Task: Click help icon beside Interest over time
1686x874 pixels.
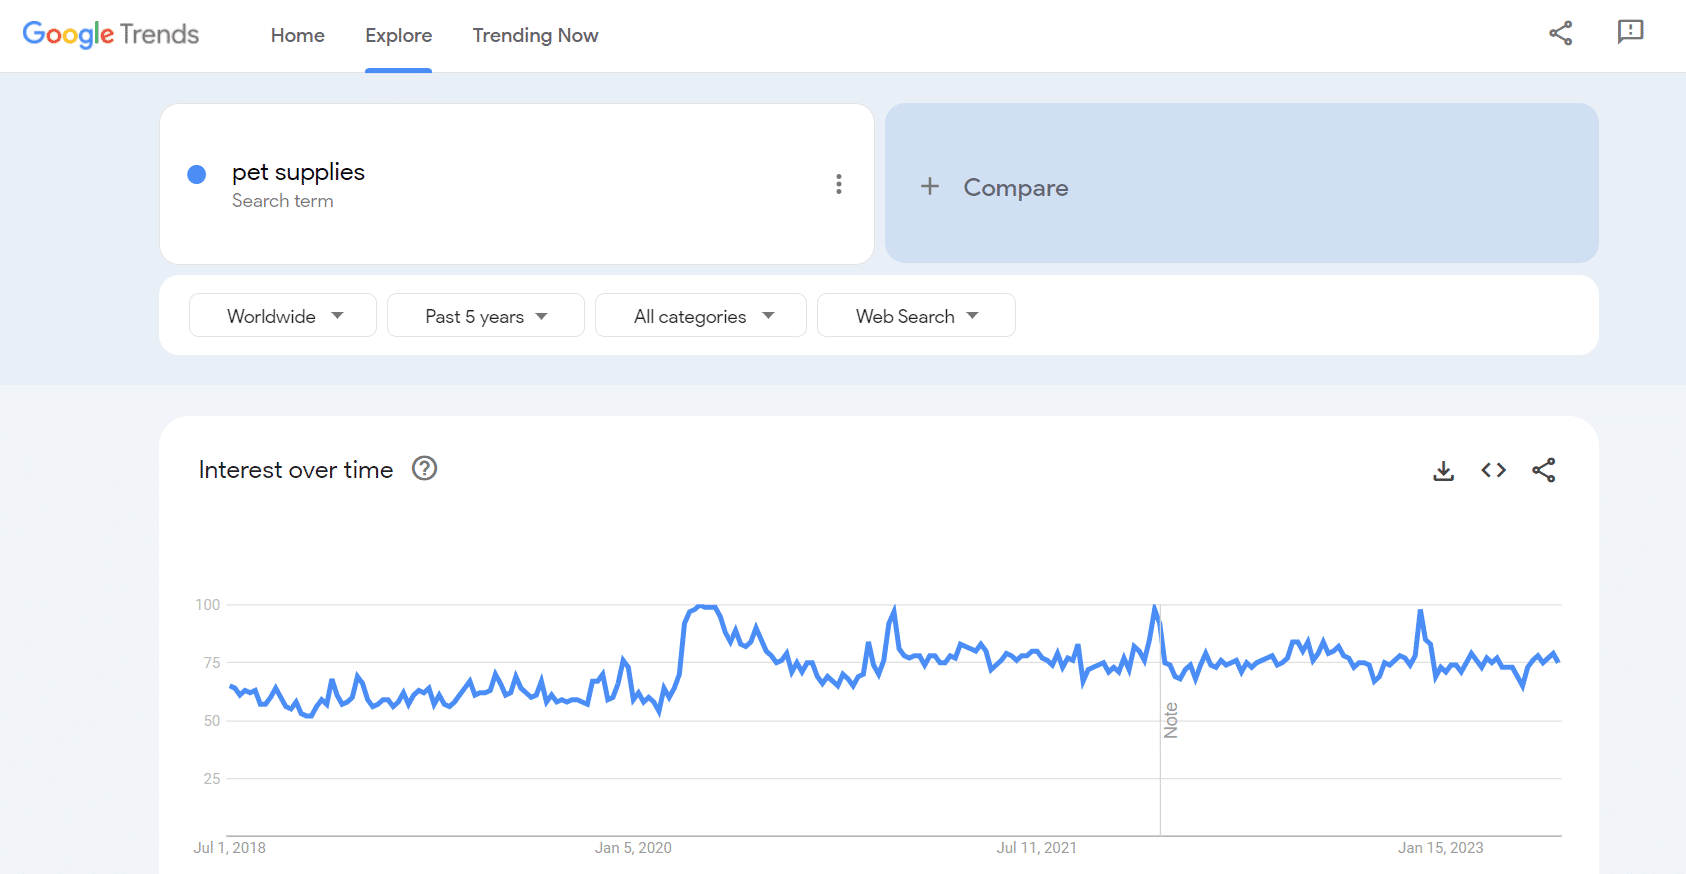Action: click(x=424, y=469)
